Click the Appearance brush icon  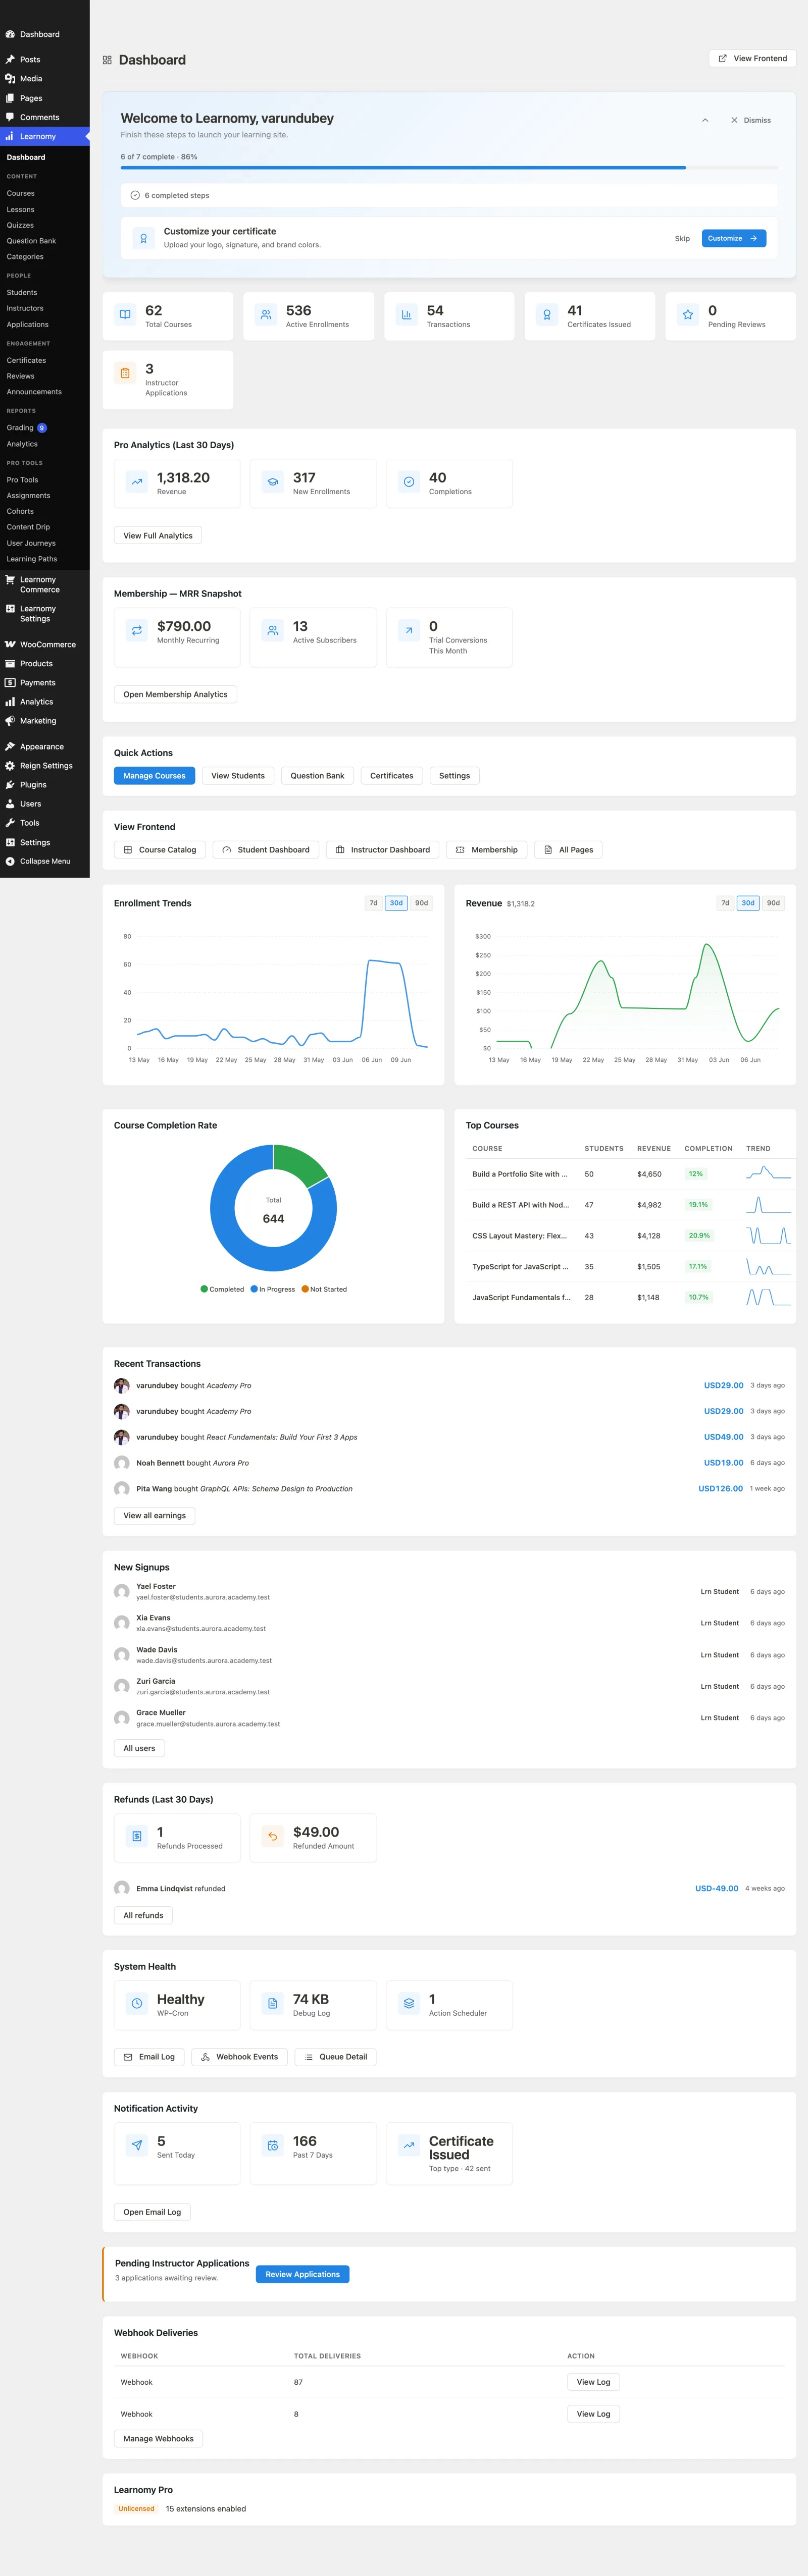[x=10, y=746]
